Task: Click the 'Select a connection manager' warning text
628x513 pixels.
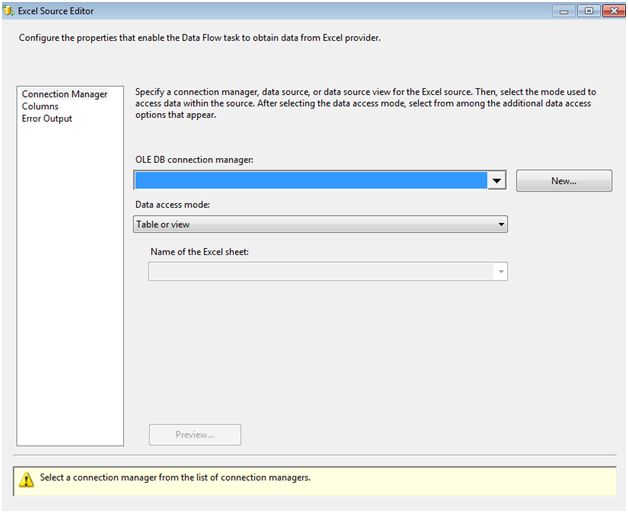Action: tap(175, 477)
